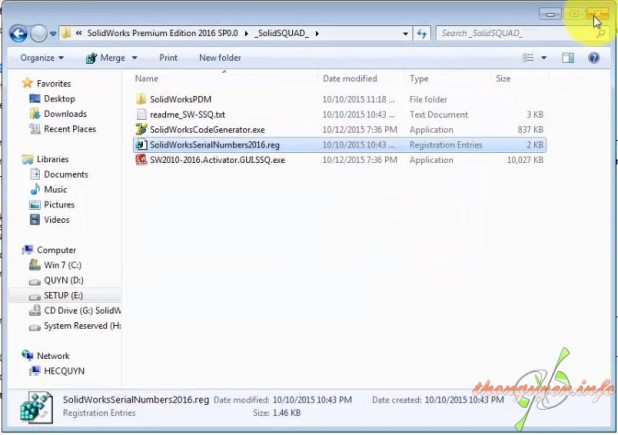This screenshot has height=435, width=618.
Task: Toggle the preview pane button
Action: coord(568,58)
